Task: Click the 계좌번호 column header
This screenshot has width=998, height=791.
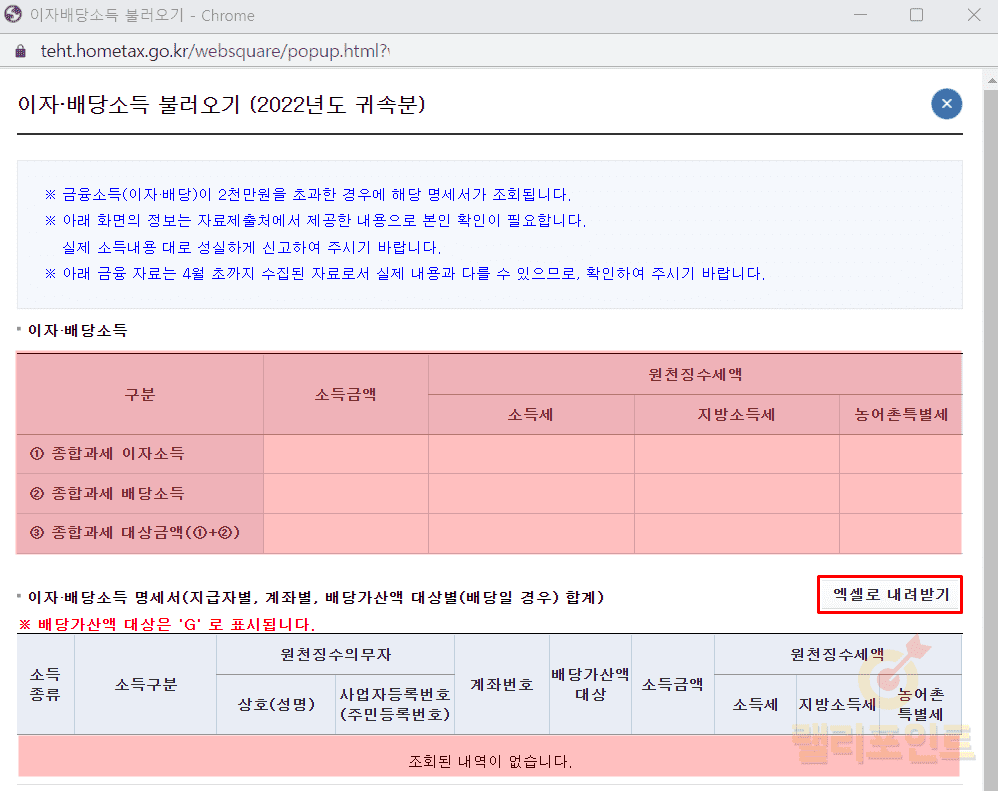Action: [502, 684]
